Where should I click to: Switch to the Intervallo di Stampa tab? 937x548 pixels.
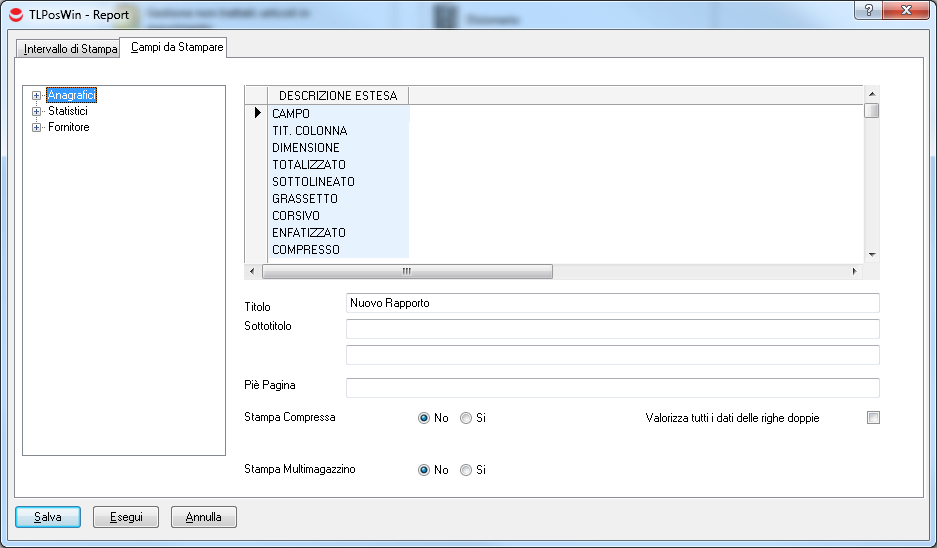[x=70, y=49]
